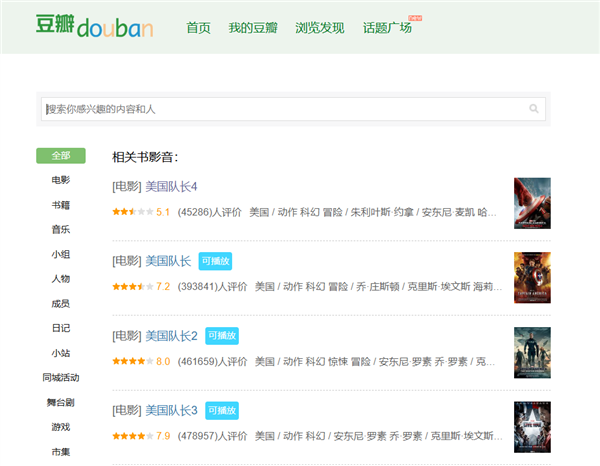Filter results by 市集
Screen dimensions: 600x466
pos(61,452)
